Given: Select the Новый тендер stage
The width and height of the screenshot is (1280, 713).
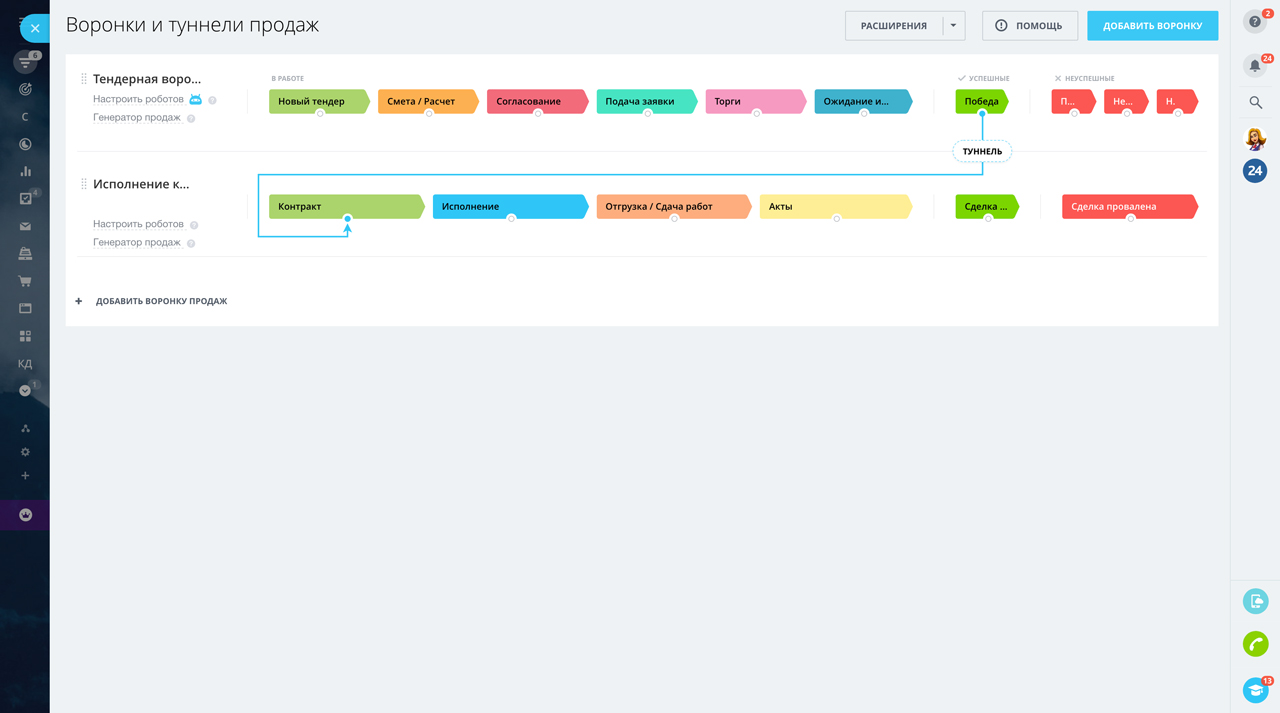Looking at the screenshot, I should click(x=320, y=101).
